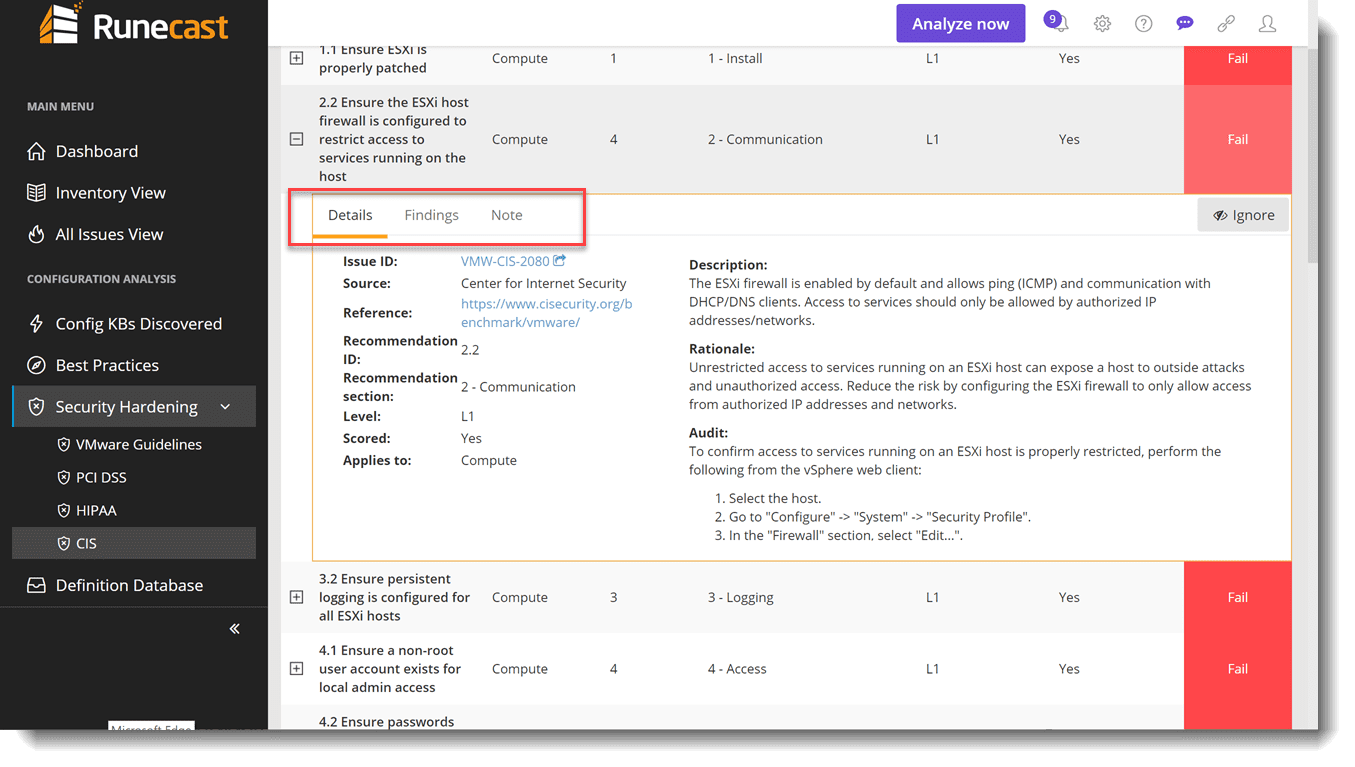Click the All Issues View flame icon
This screenshot has height=767, width=1355.
(36, 234)
